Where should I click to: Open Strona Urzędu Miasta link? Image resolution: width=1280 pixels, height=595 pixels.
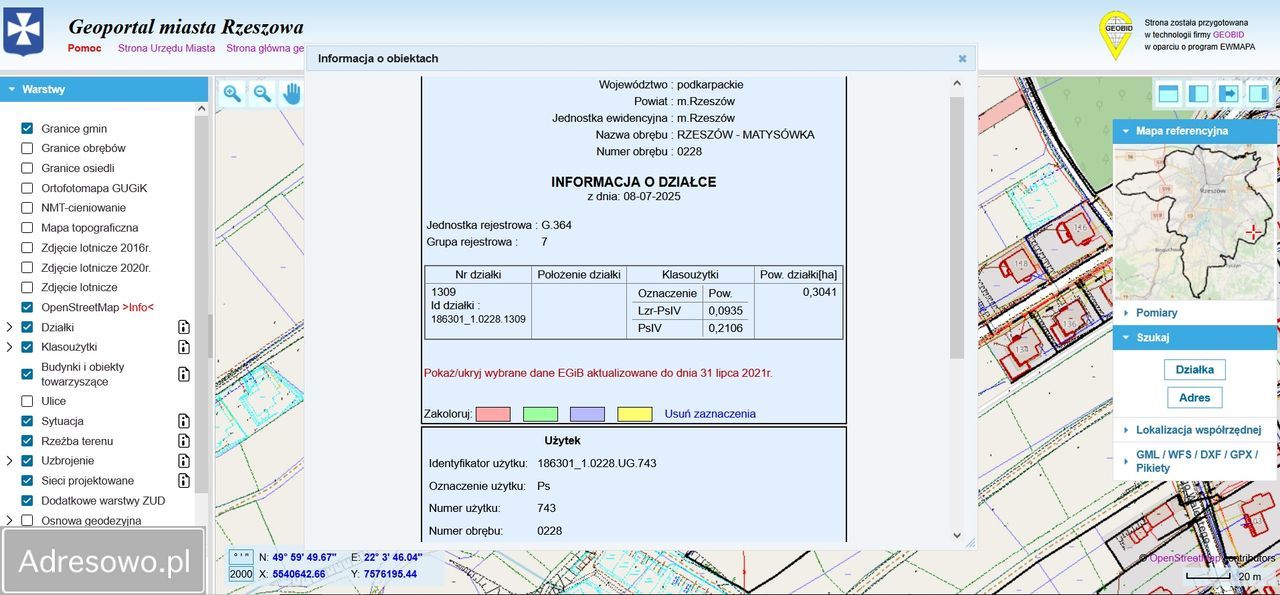pyautogui.click(x=166, y=48)
